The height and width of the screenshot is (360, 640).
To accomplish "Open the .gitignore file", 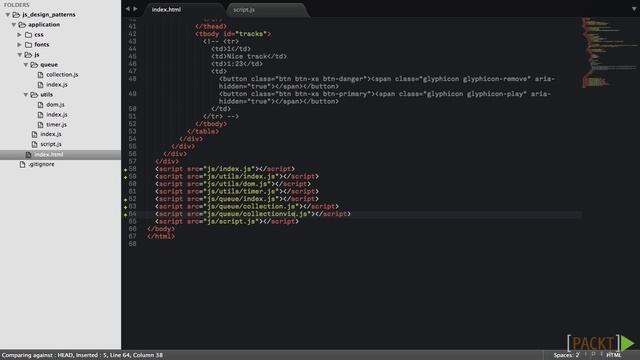I will pos(41,164).
